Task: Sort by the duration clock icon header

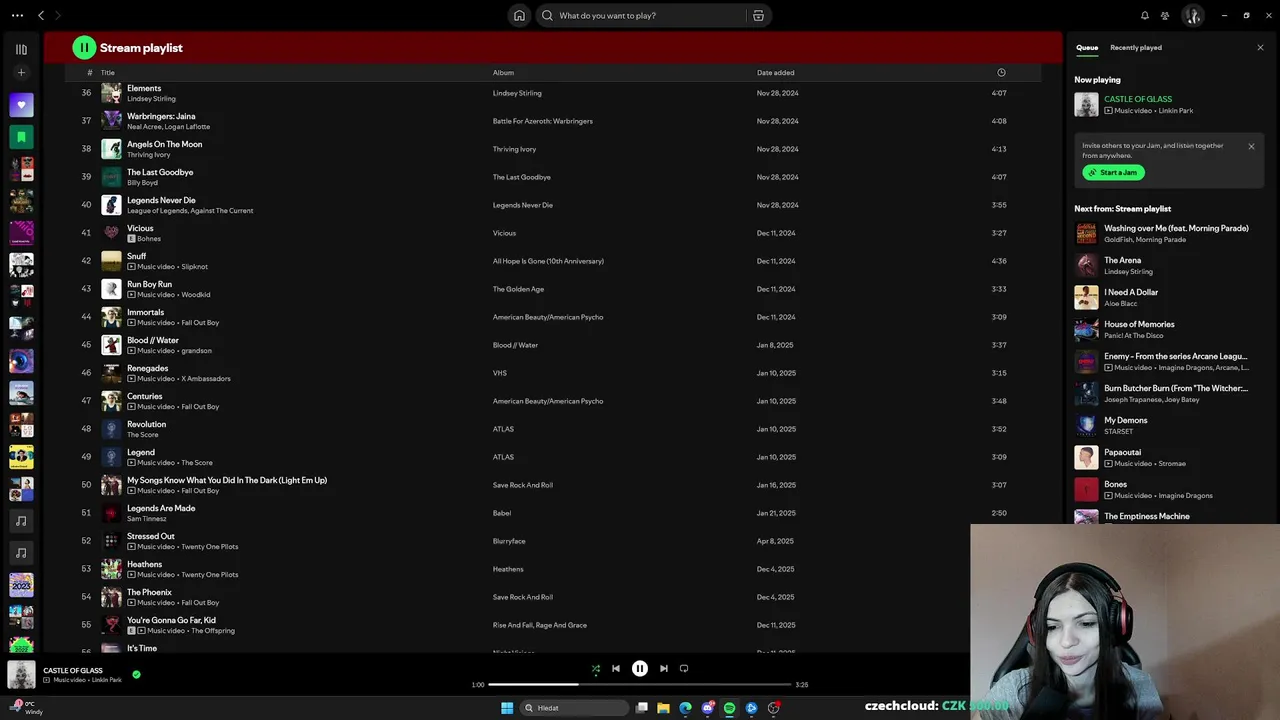Action: [1001, 72]
